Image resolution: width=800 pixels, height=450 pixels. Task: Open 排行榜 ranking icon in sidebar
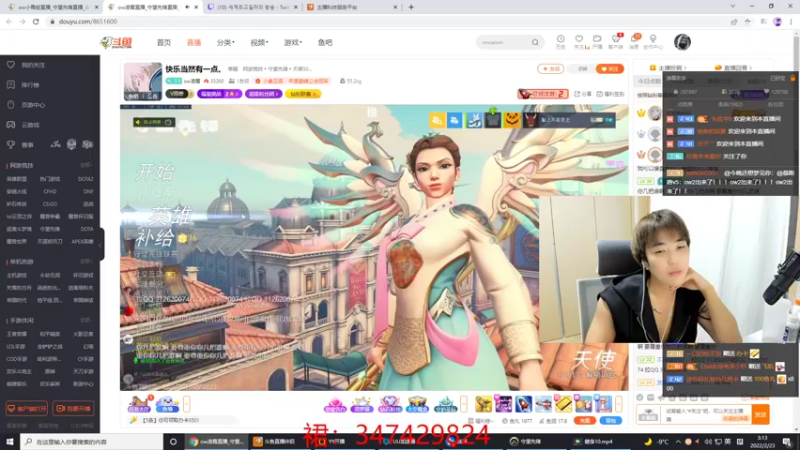click(x=11, y=85)
